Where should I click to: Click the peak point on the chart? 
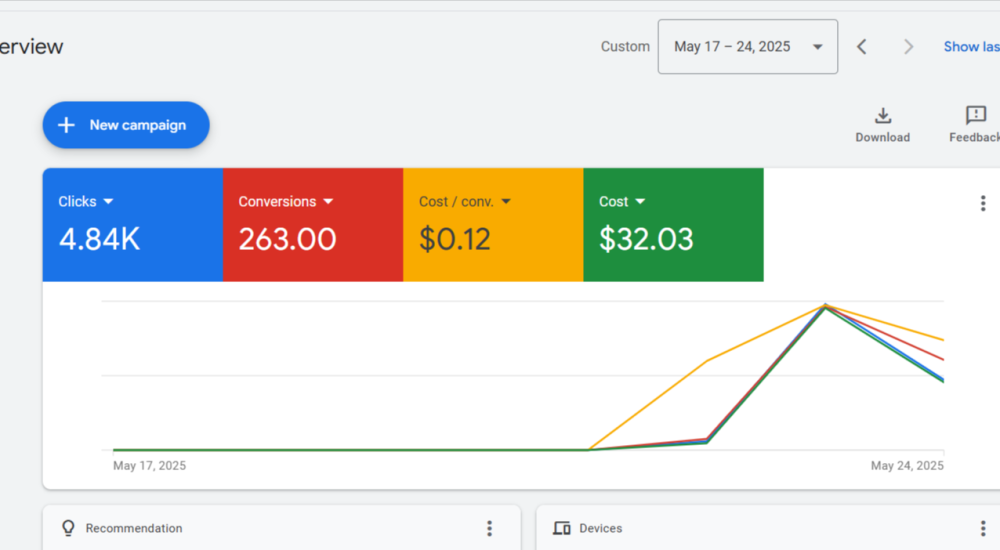tap(825, 305)
